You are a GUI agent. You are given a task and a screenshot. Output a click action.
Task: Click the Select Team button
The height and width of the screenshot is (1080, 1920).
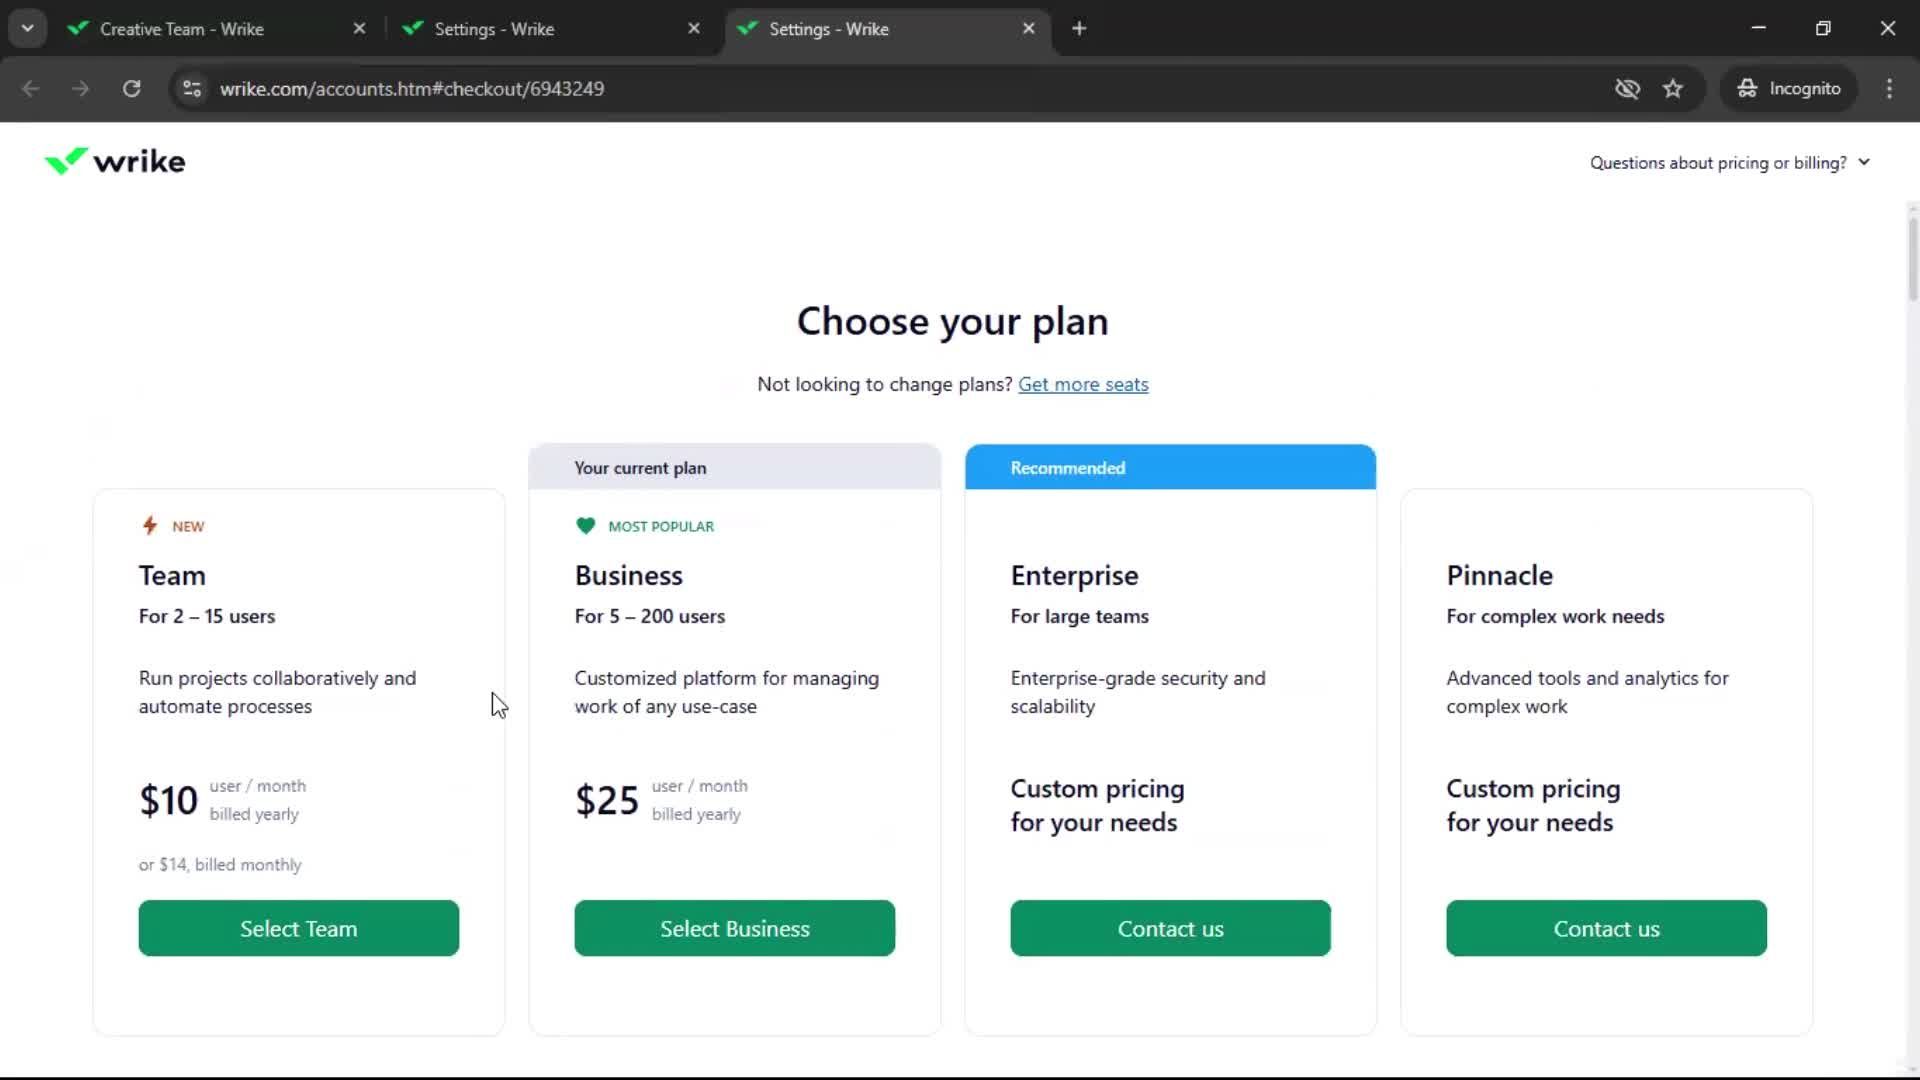click(x=299, y=929)
